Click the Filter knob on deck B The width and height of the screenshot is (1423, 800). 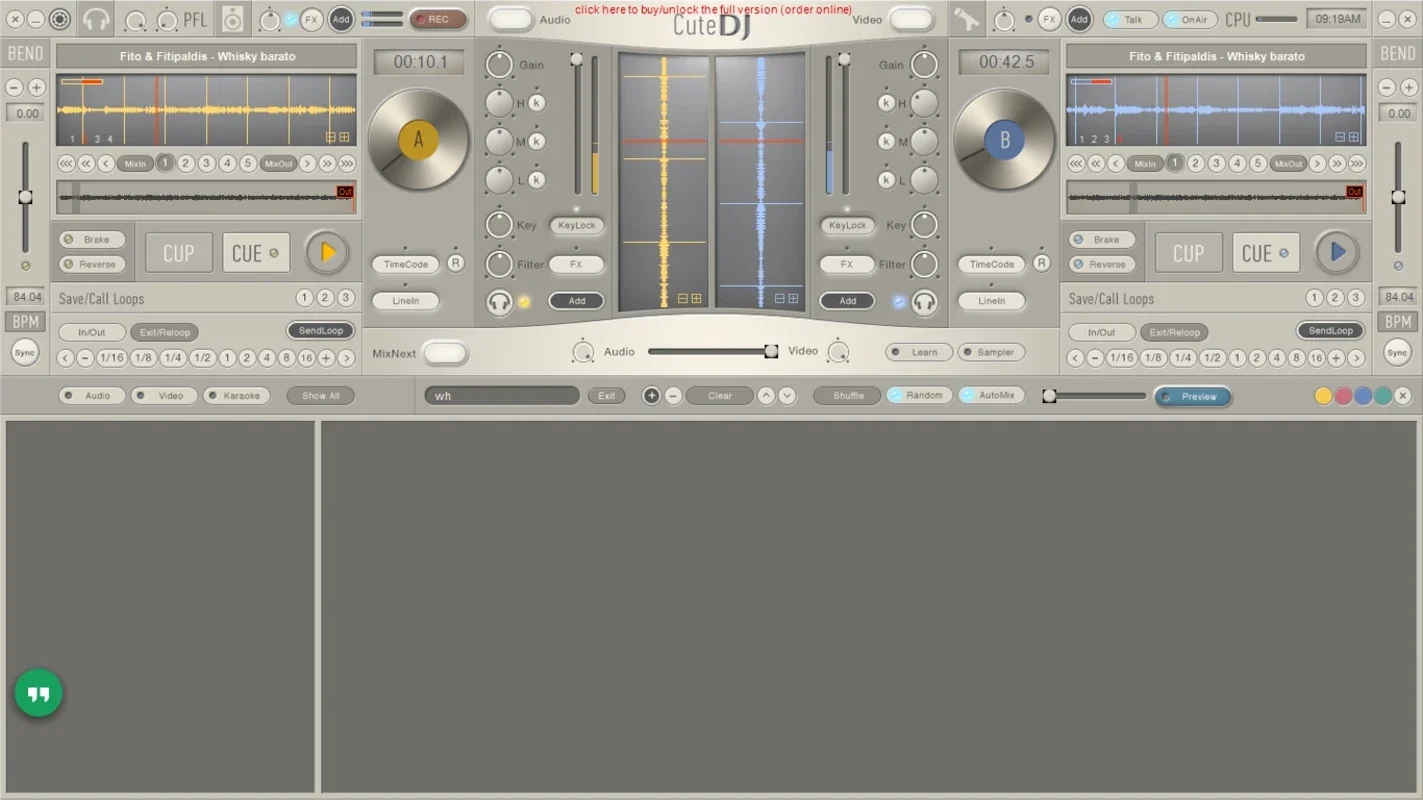point(924,264)
